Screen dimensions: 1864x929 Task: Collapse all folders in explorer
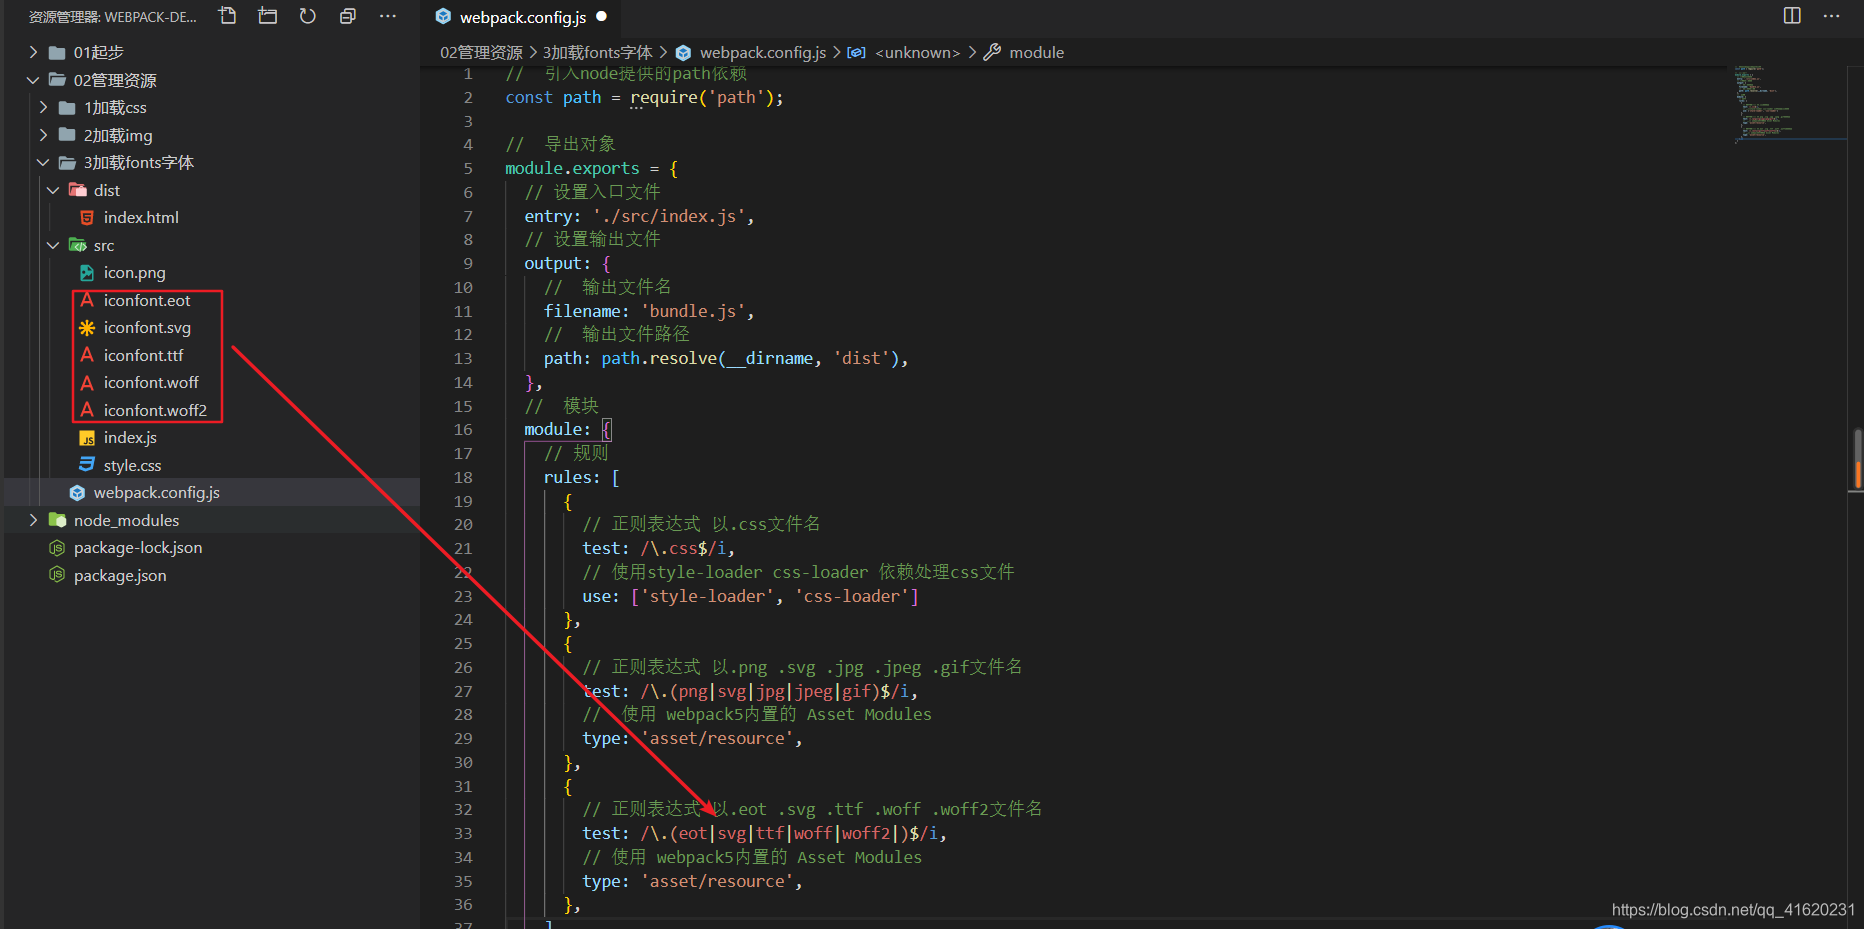(x=347, y=16)
